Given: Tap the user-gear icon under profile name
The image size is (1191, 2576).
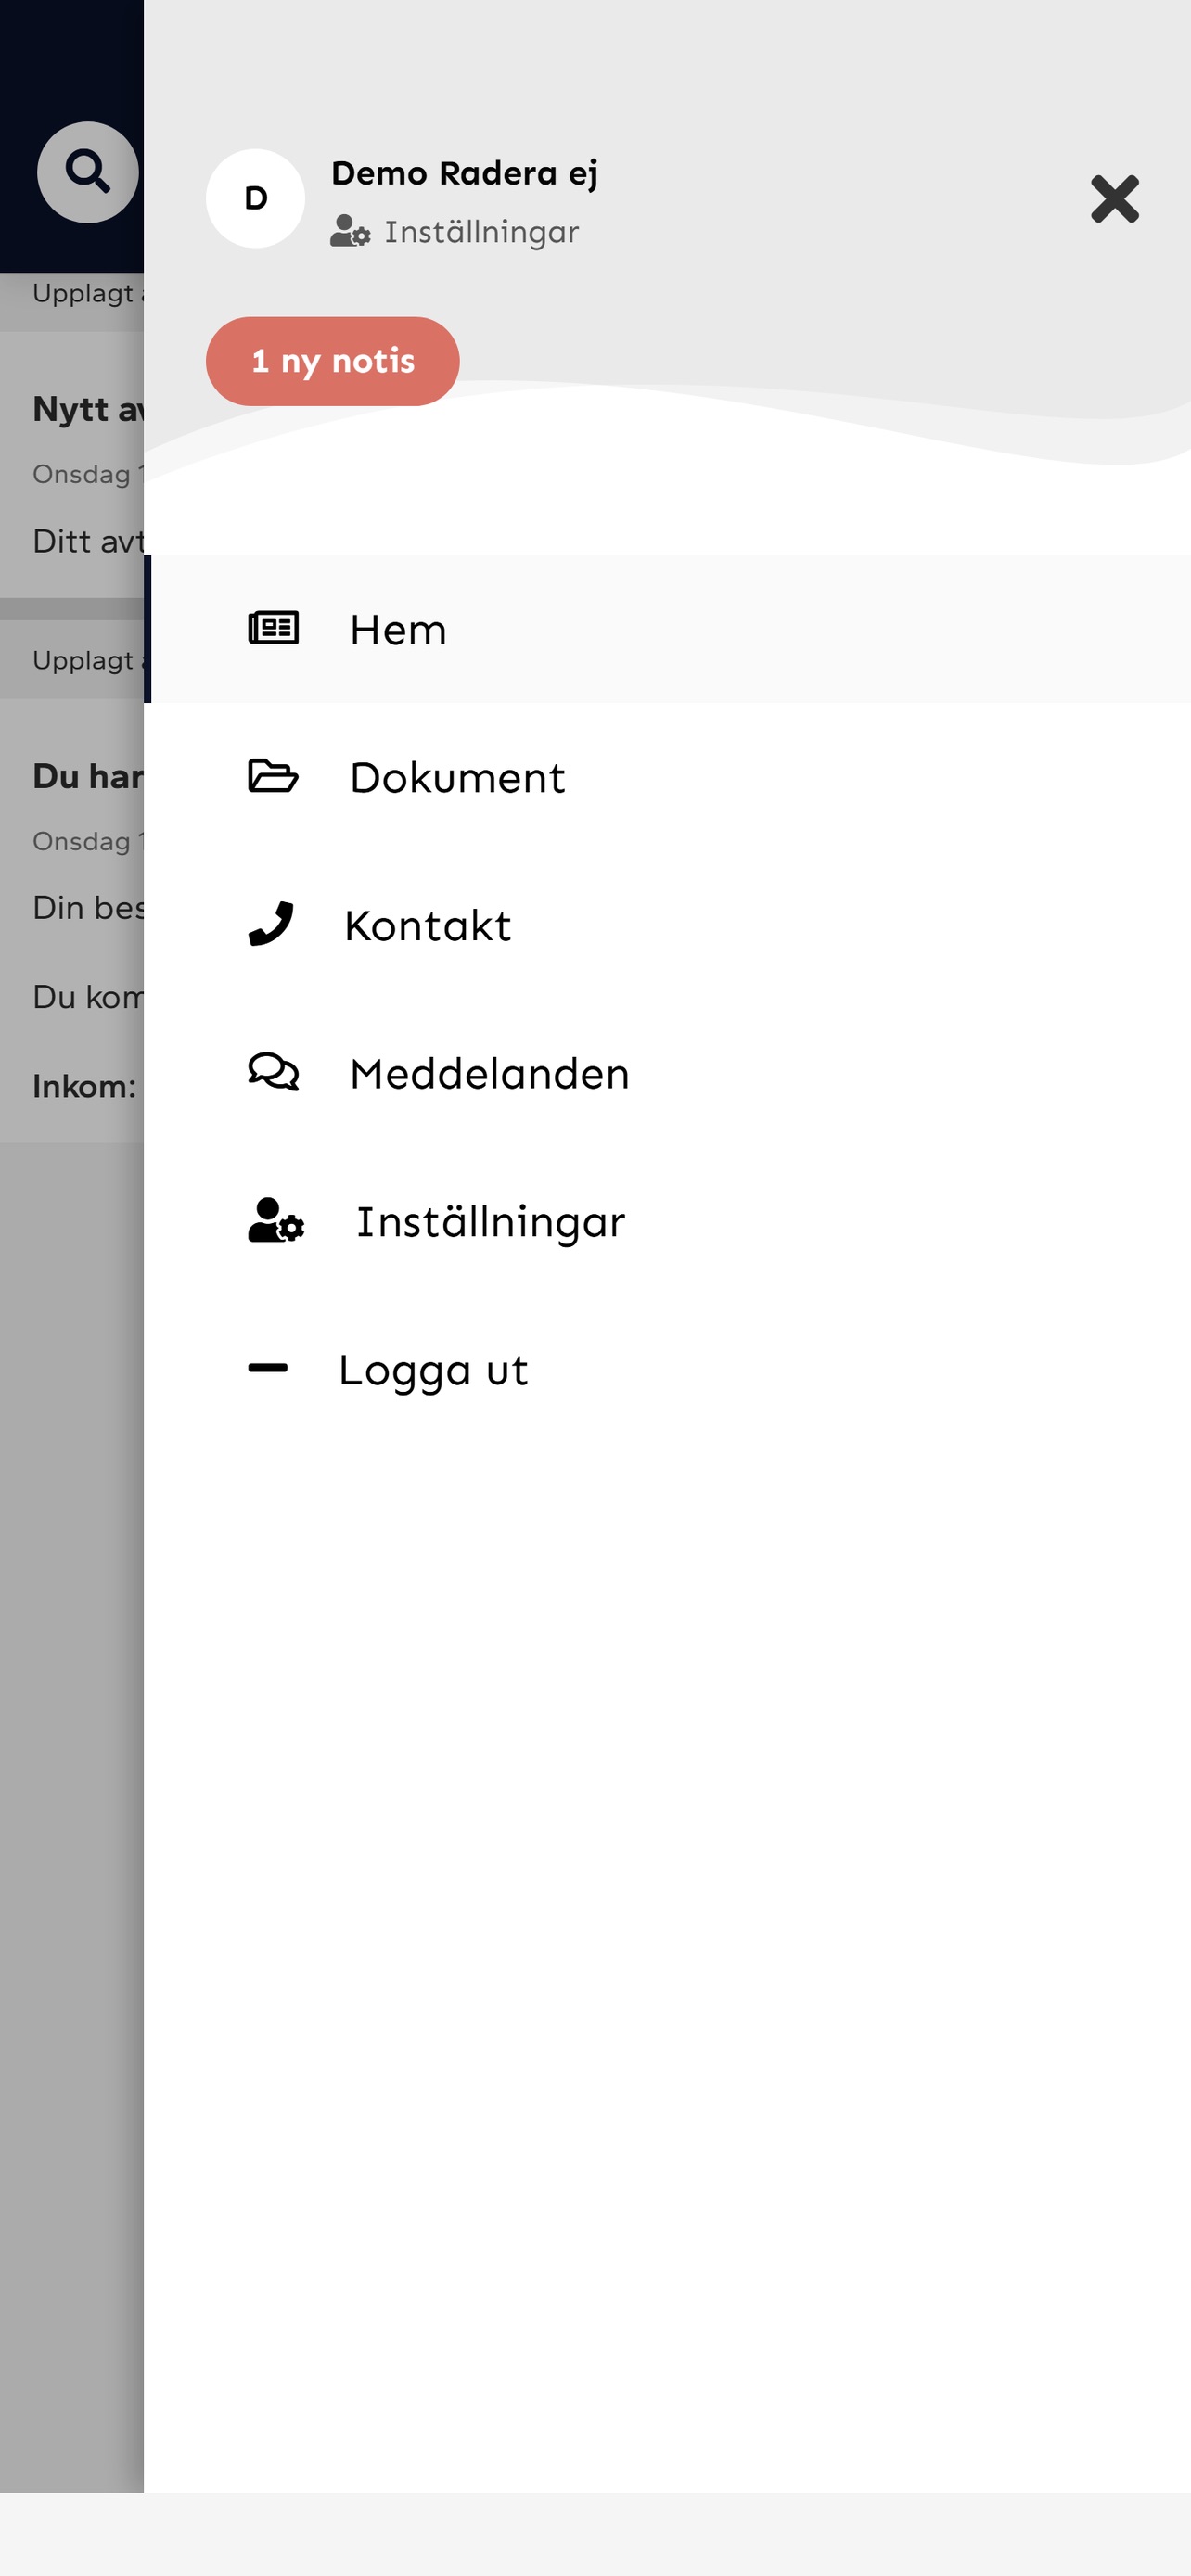Looking at the screenshot, I should pyautogui.click(x=350, y=231).
